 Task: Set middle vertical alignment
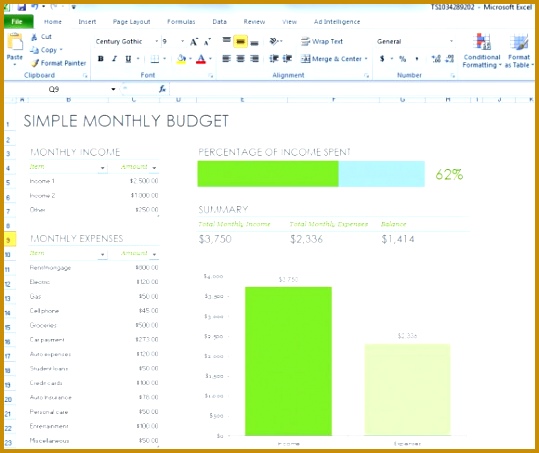(240, 42)
